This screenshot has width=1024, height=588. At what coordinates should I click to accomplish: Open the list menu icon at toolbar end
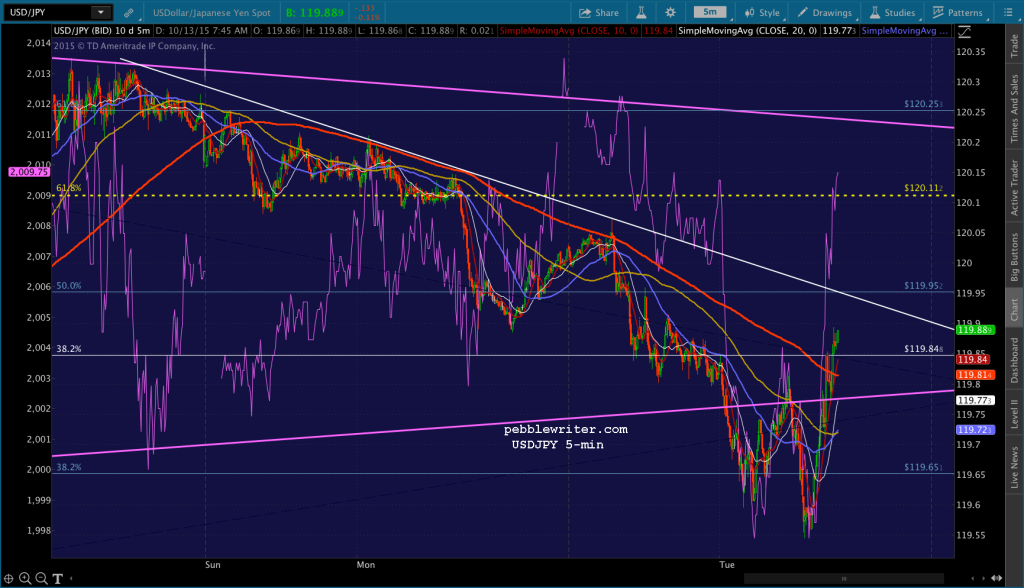point(1006,12)
